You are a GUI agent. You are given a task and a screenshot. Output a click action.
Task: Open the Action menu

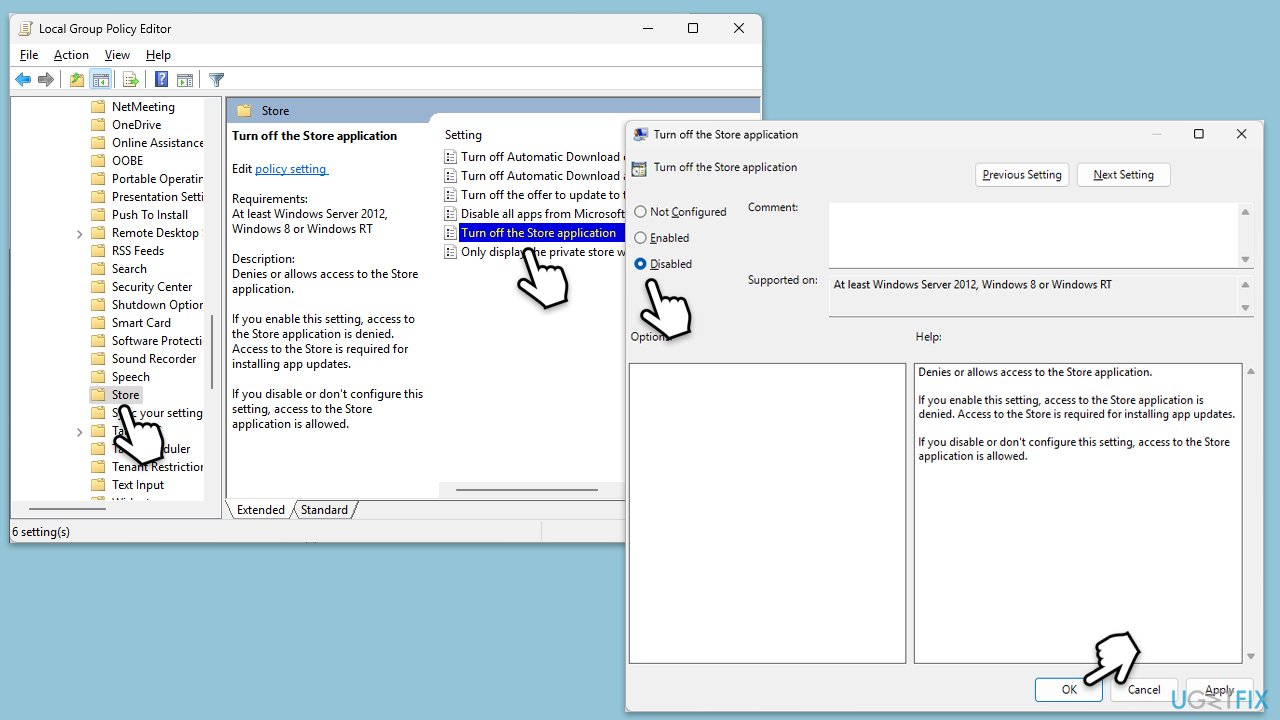point(71,55)
